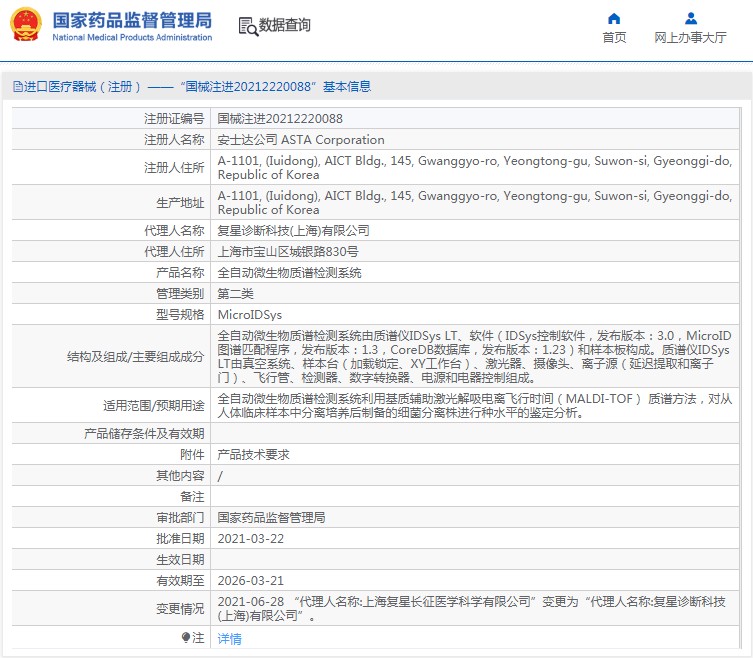Click National Medical Products Administration text
Image resolution: width=753 pixels, height=658 pixels.
pyautogui.click(x=132, y=37)
